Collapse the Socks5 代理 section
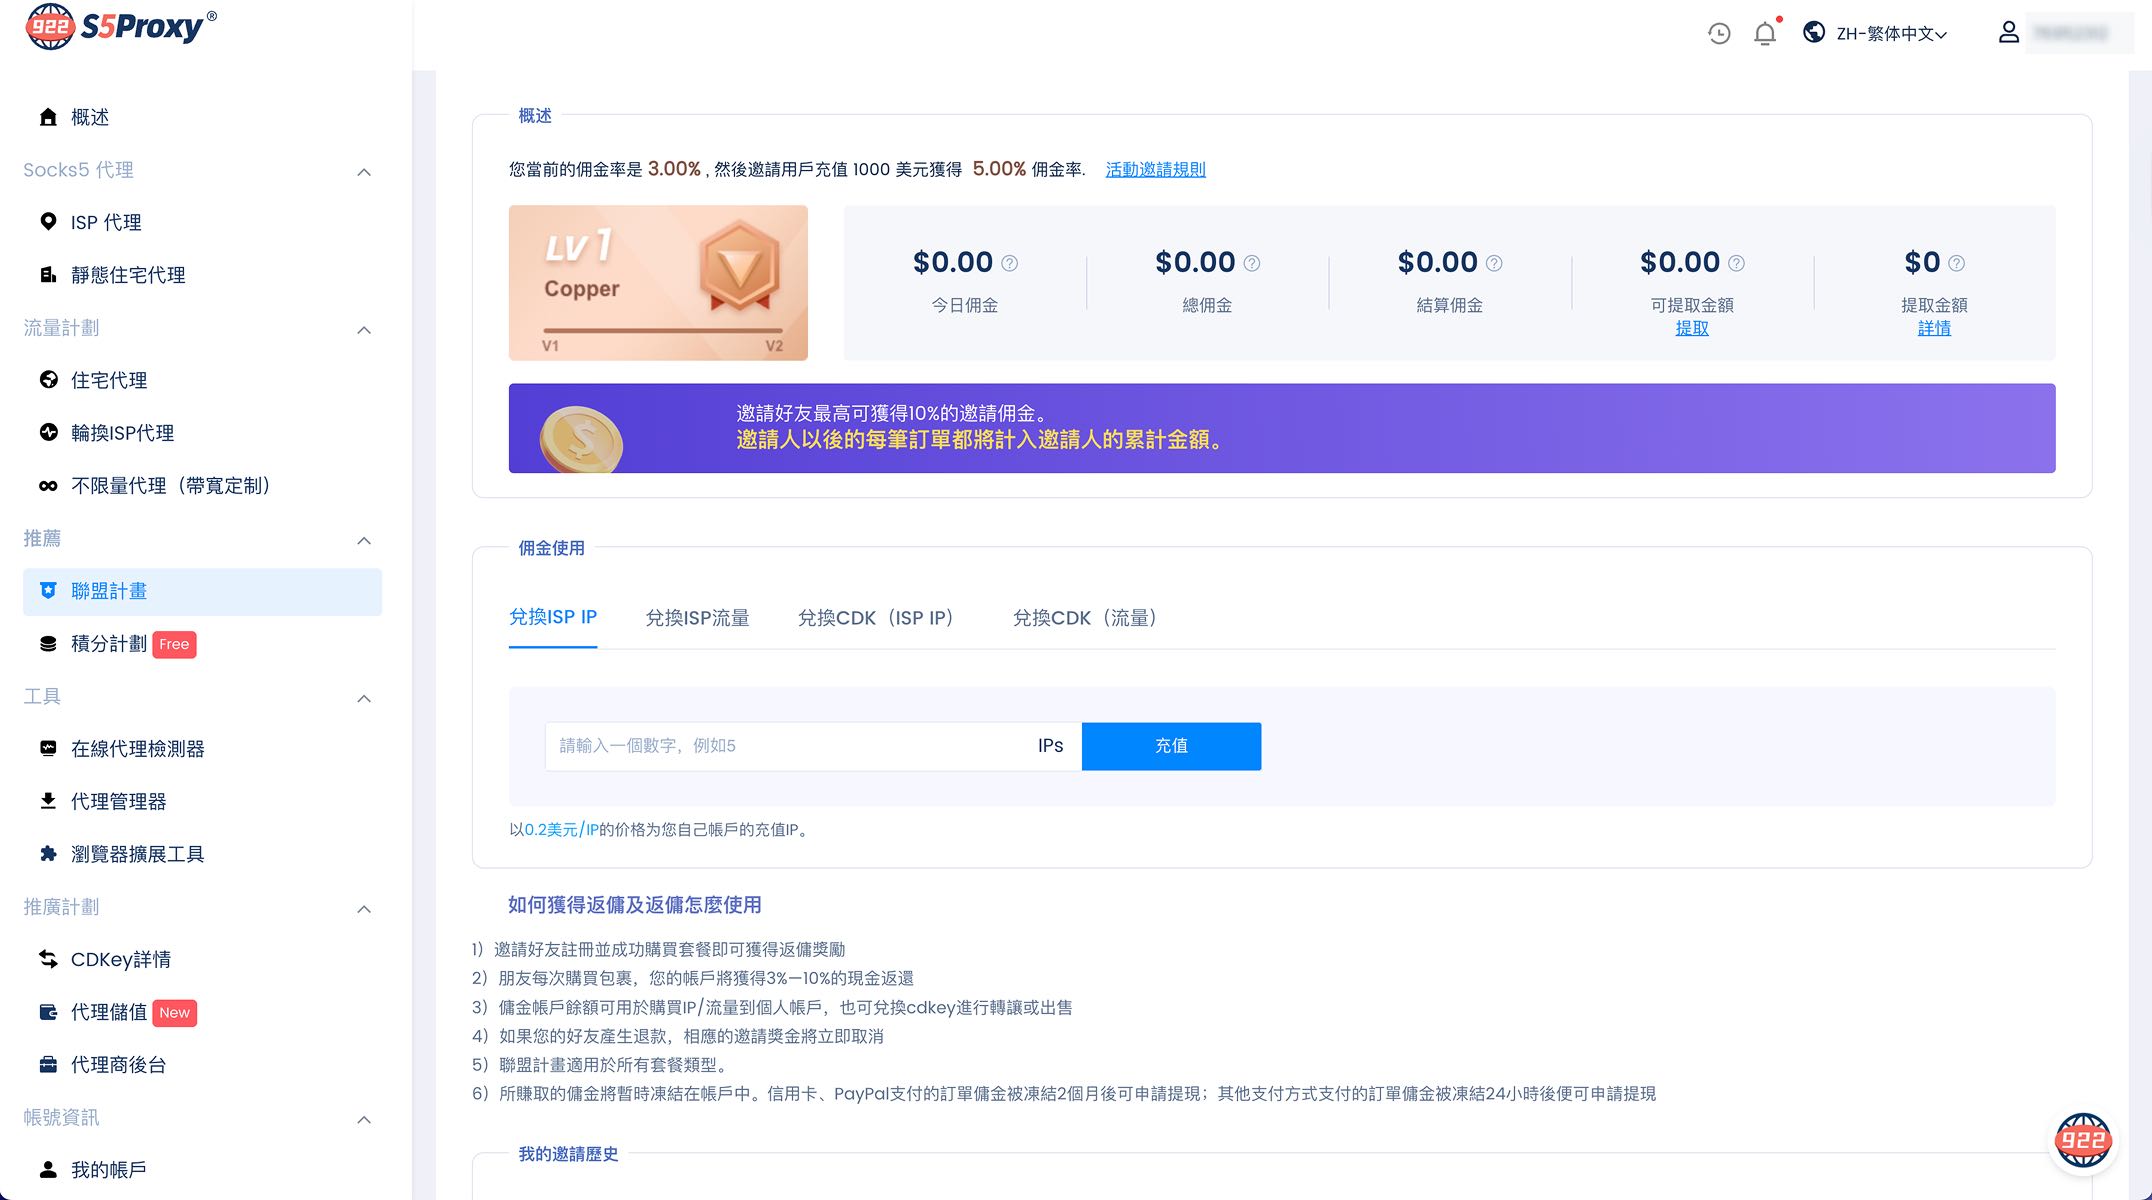2152x1200 pixels. [364, 172]
